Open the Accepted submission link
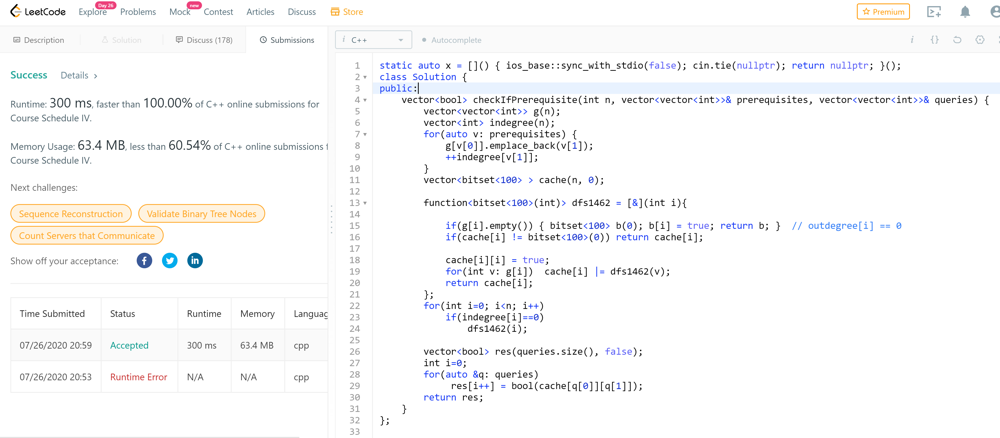This screenshot has height=438, width=1000. pos(129,345)
